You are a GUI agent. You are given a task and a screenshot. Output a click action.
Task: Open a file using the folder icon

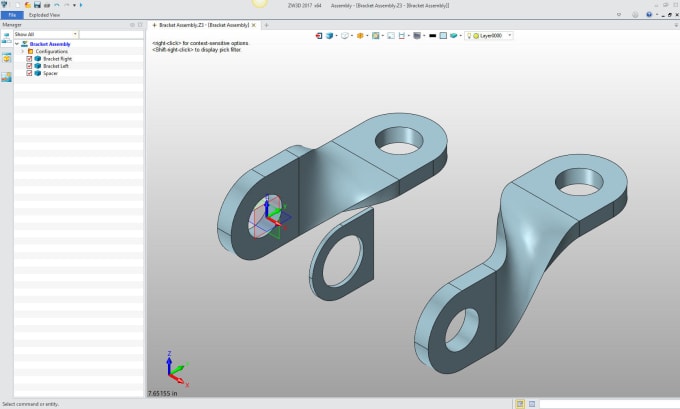click(x=27, y=5)
